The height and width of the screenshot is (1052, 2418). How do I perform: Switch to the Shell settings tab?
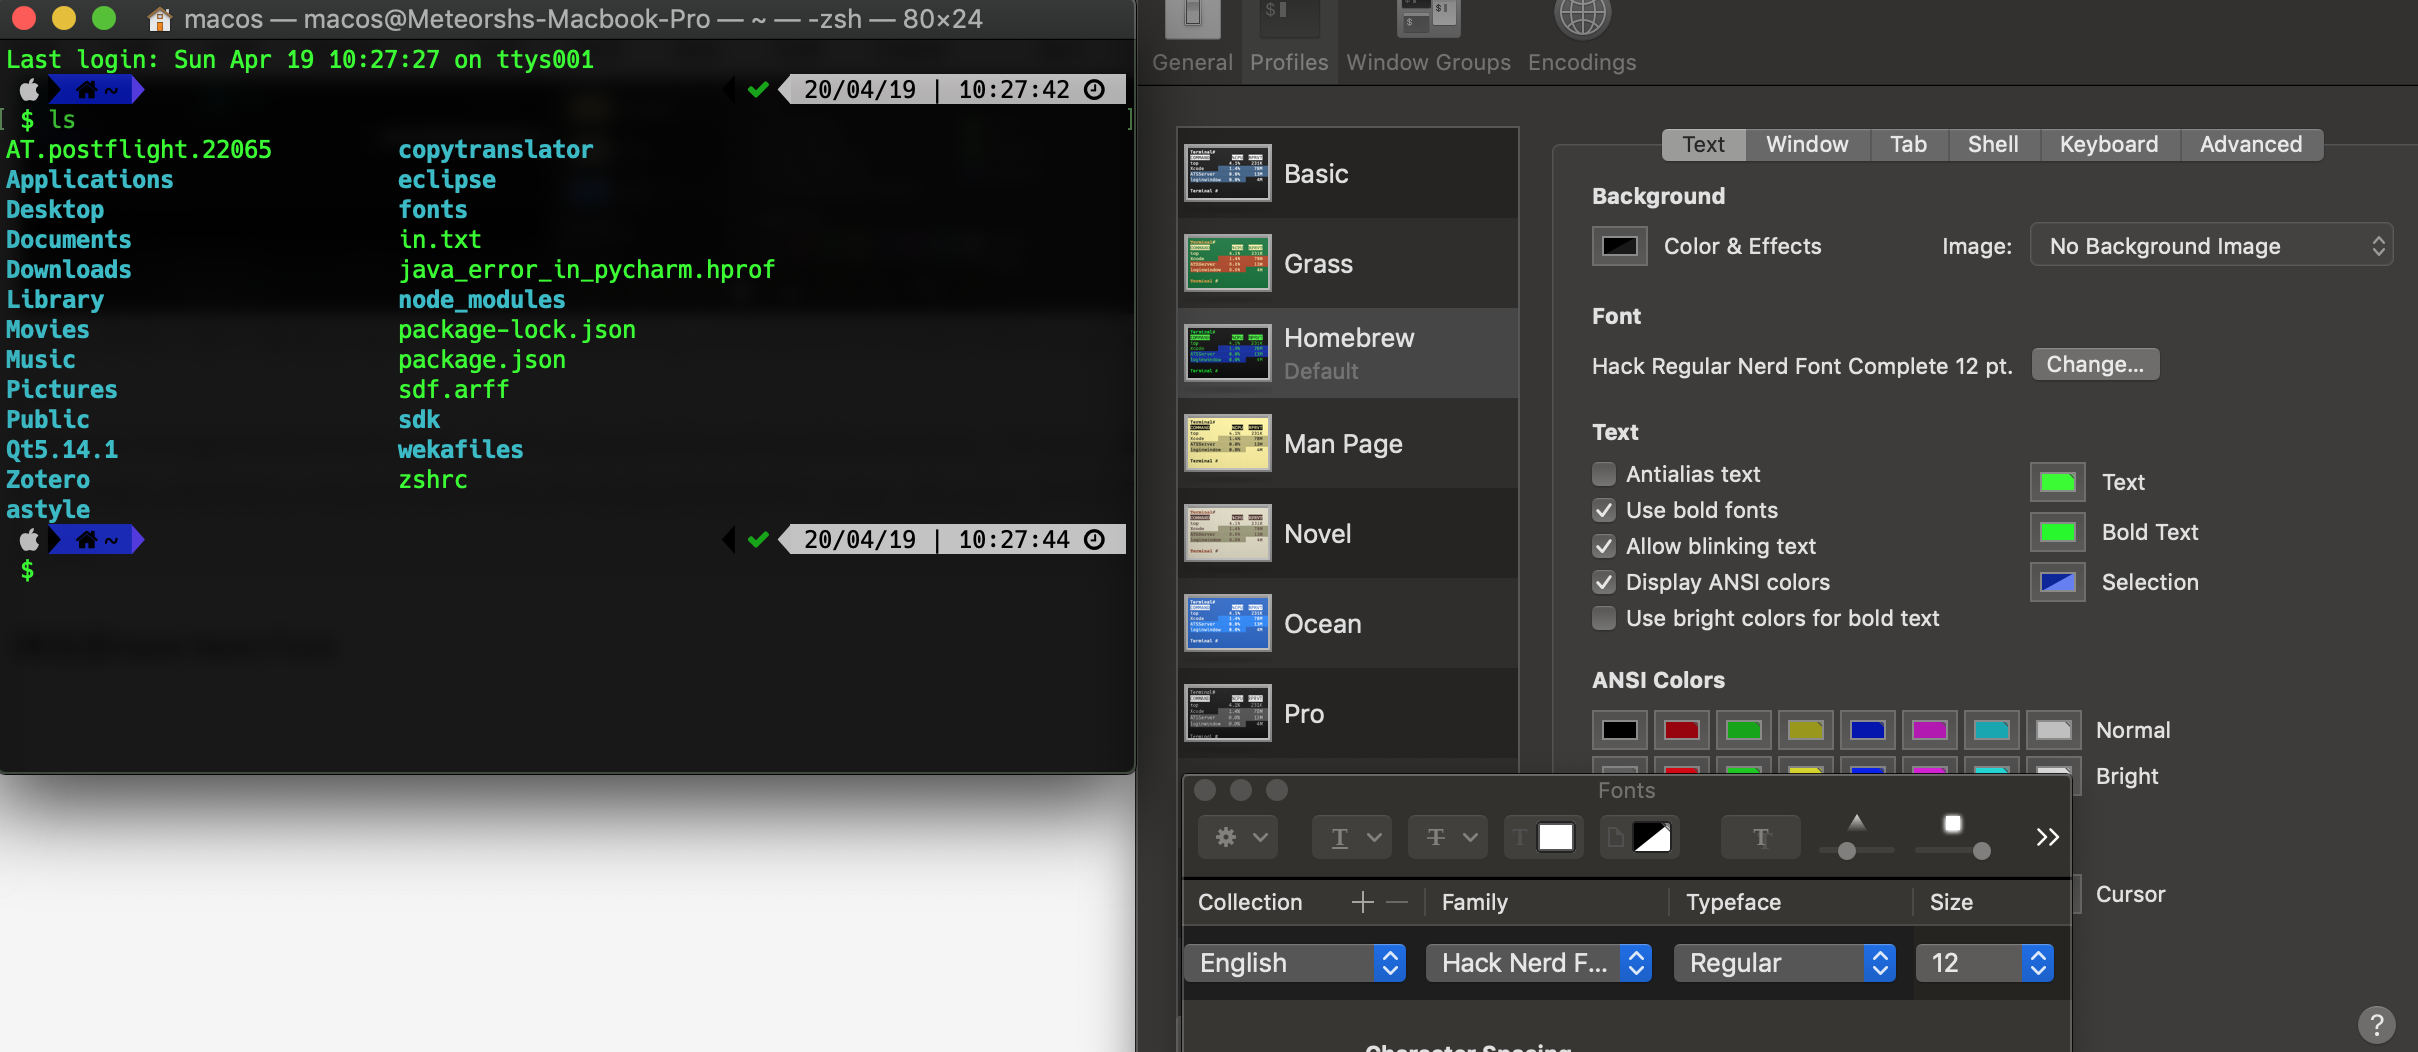[x=1993, y=144]
